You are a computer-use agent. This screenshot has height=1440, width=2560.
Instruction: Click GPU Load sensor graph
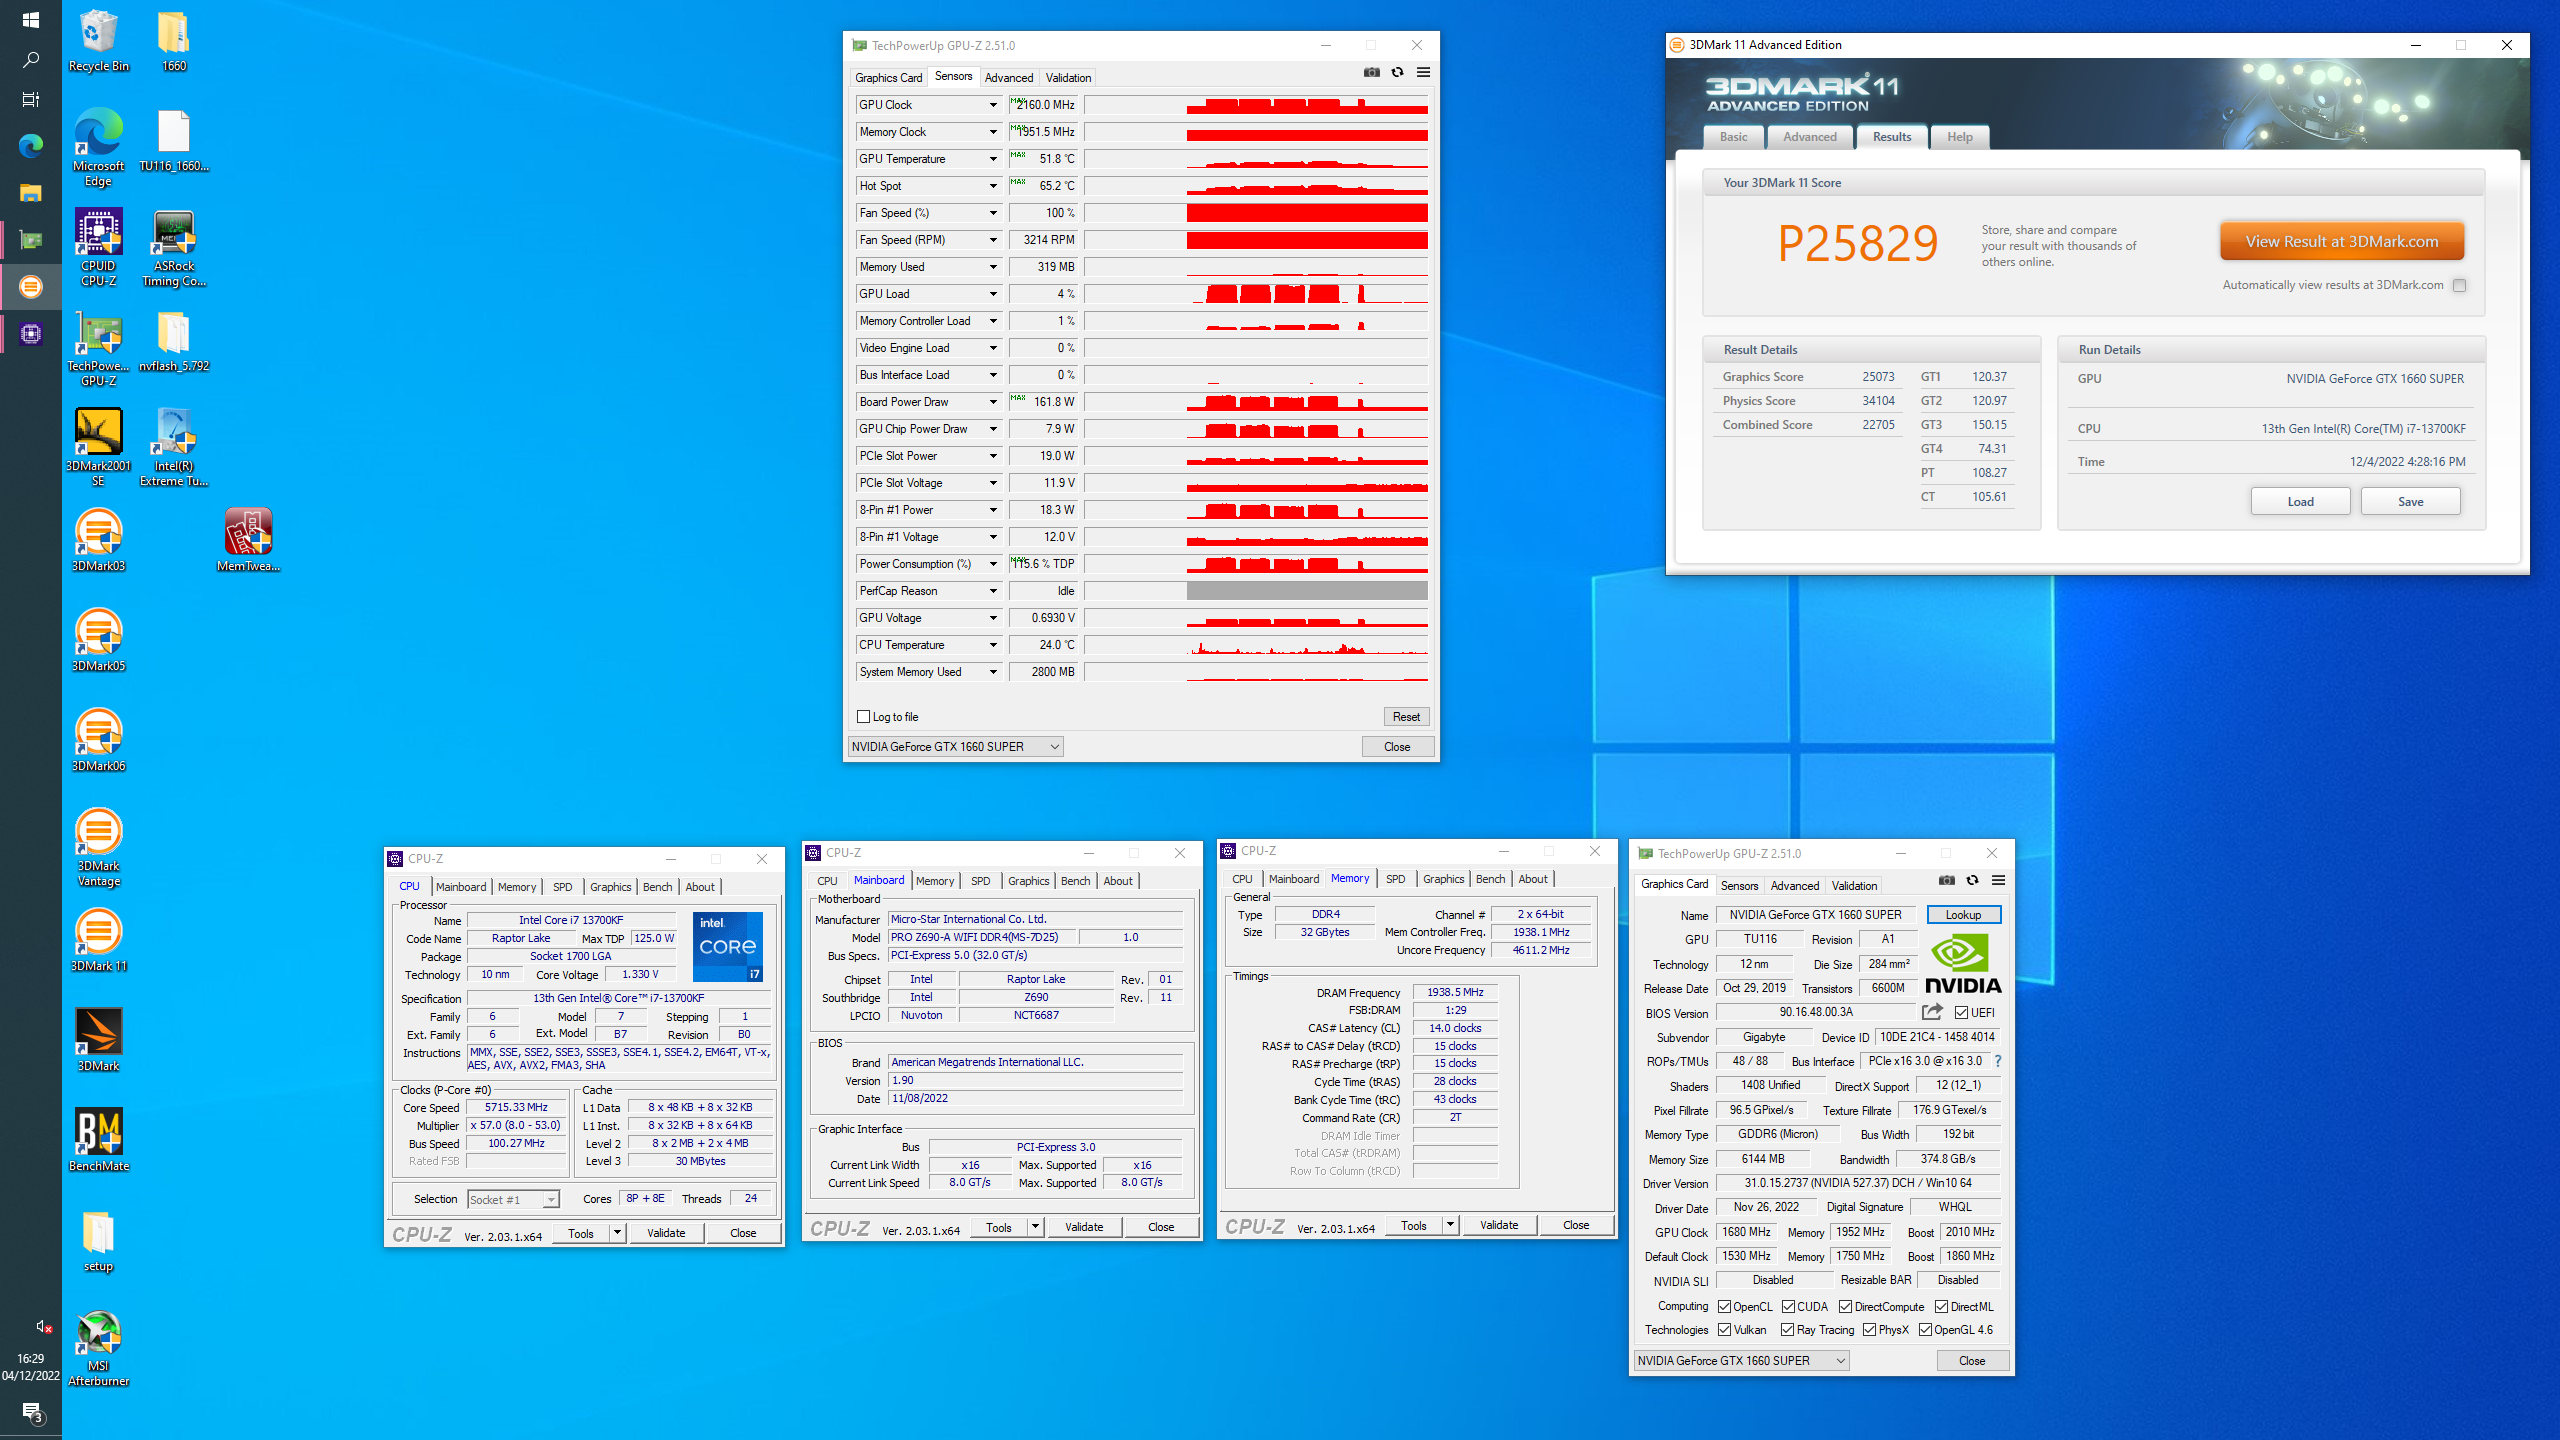1256,293
